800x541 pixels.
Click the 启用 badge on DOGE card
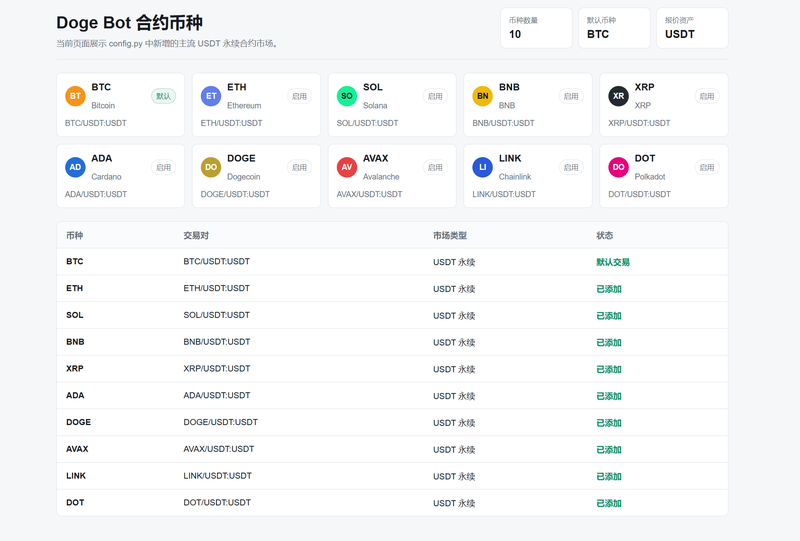(x=299, y=167)
